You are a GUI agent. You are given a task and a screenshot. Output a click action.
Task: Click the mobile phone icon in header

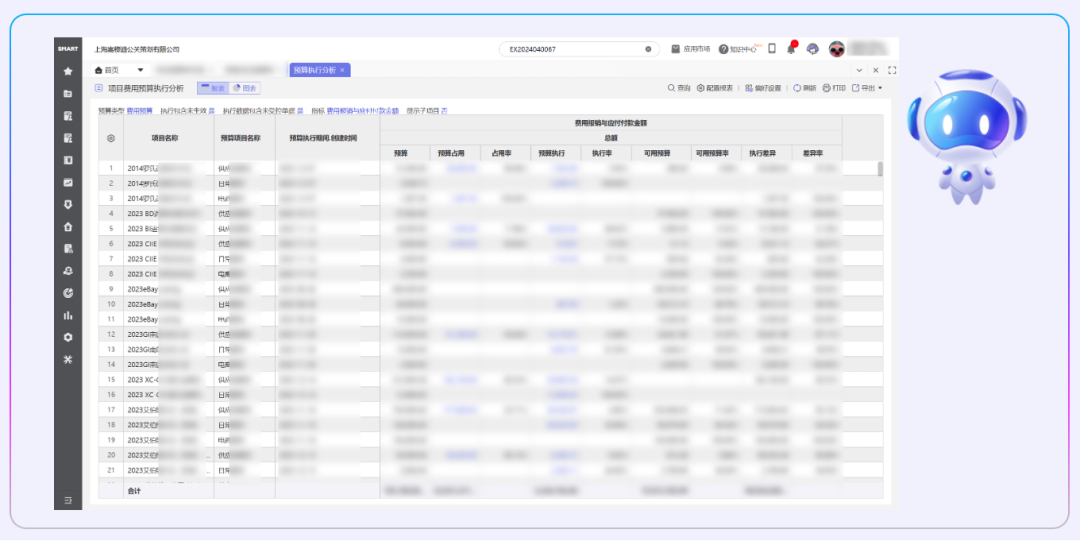point(771,49)
